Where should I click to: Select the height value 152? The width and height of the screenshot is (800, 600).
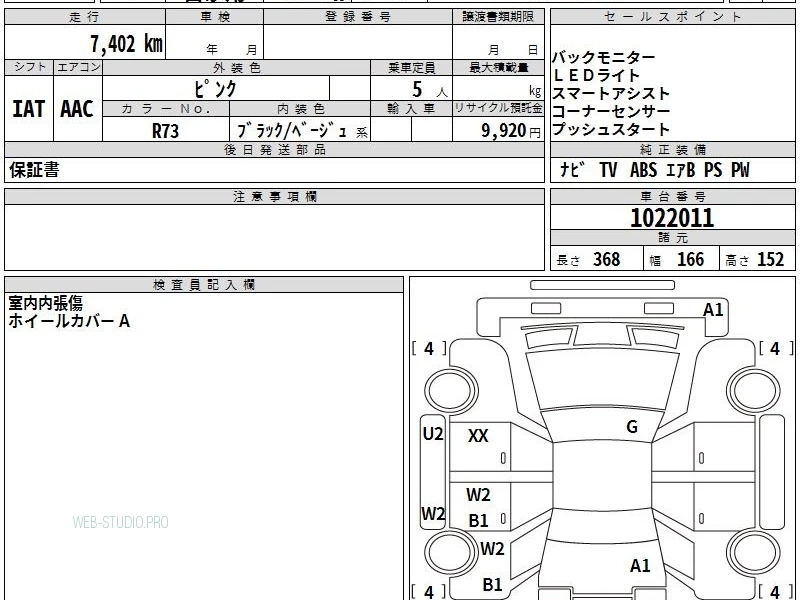pyautogui.click(x=770, y=259)
